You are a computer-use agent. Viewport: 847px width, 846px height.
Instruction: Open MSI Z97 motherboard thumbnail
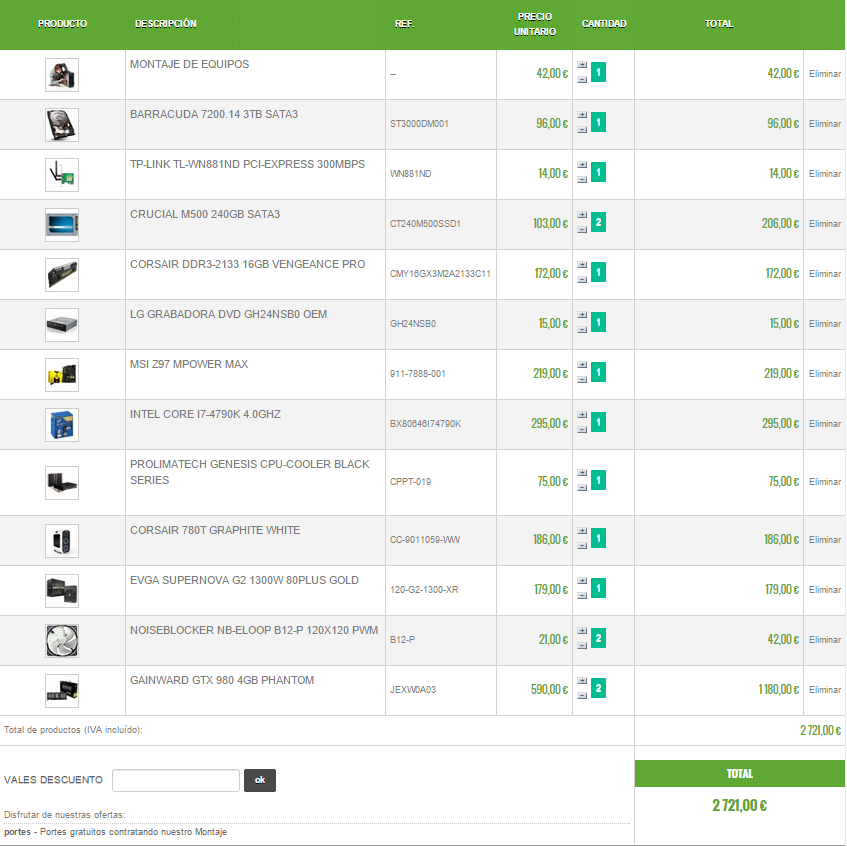[62, 375]
